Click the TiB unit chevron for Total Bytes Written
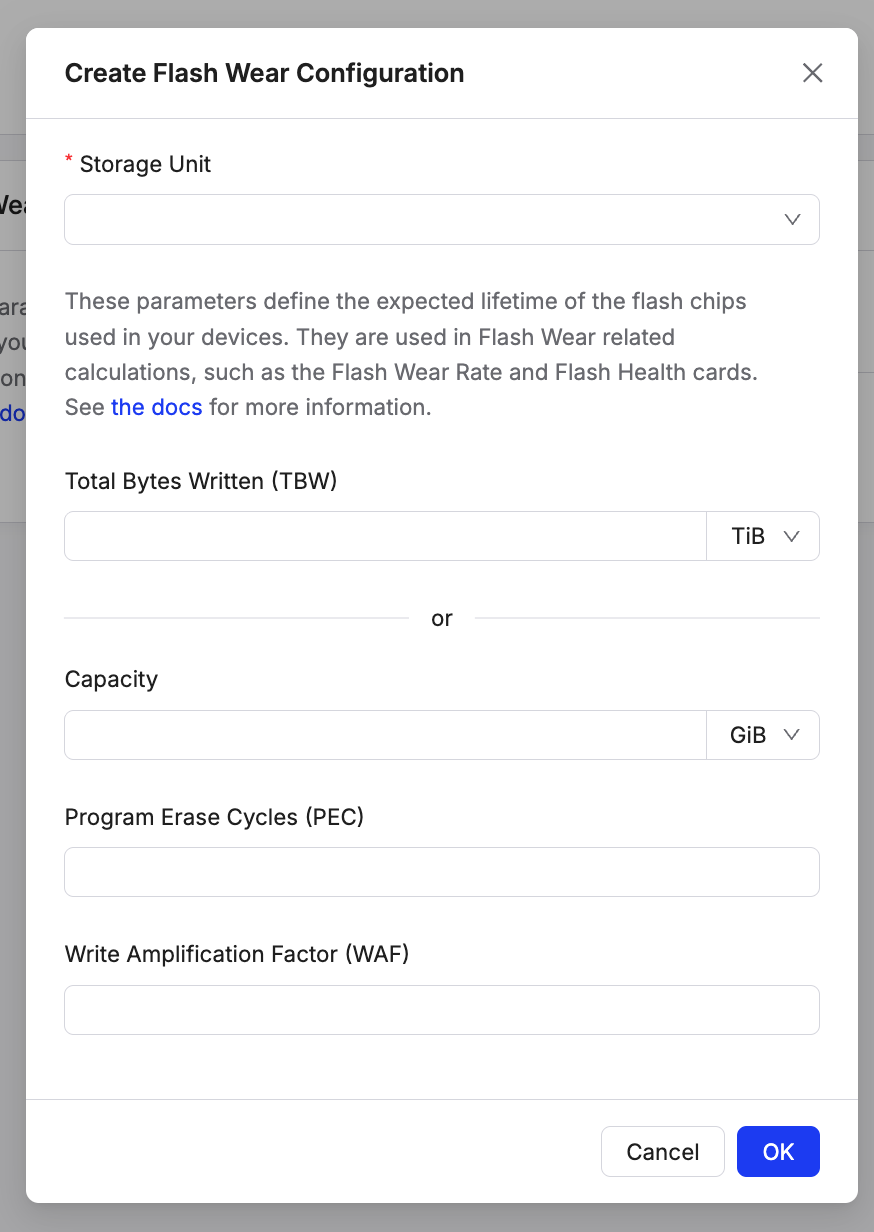874x1232 pixels. click(791, 536)
